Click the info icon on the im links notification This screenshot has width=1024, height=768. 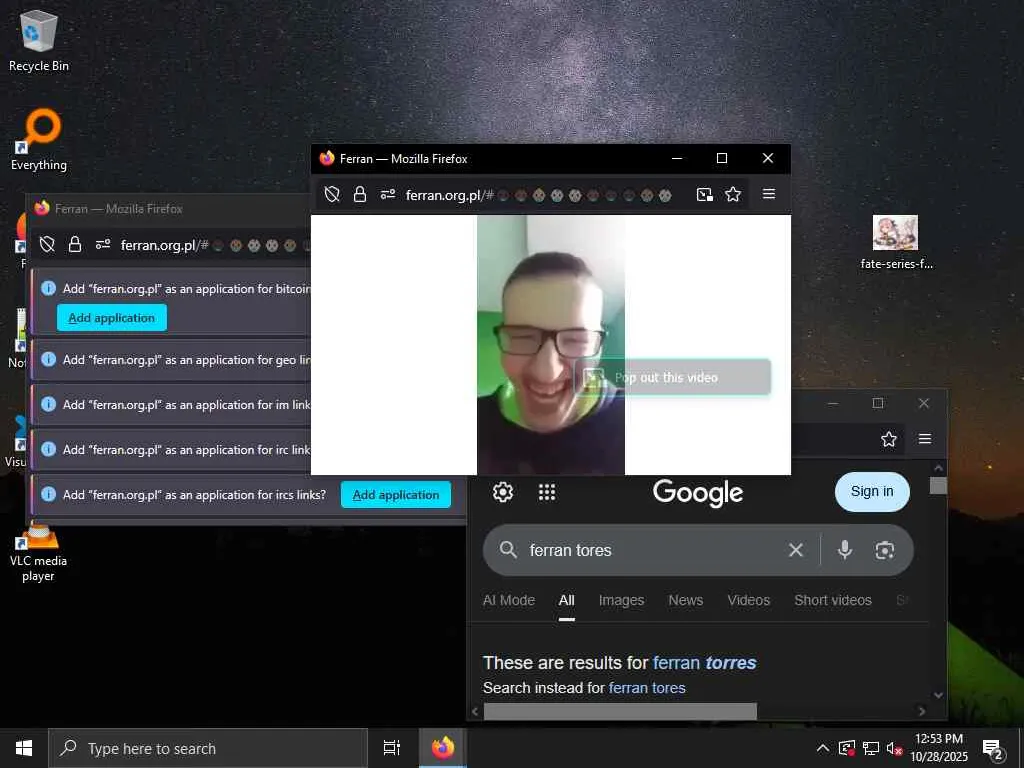(x=48, y=404)
